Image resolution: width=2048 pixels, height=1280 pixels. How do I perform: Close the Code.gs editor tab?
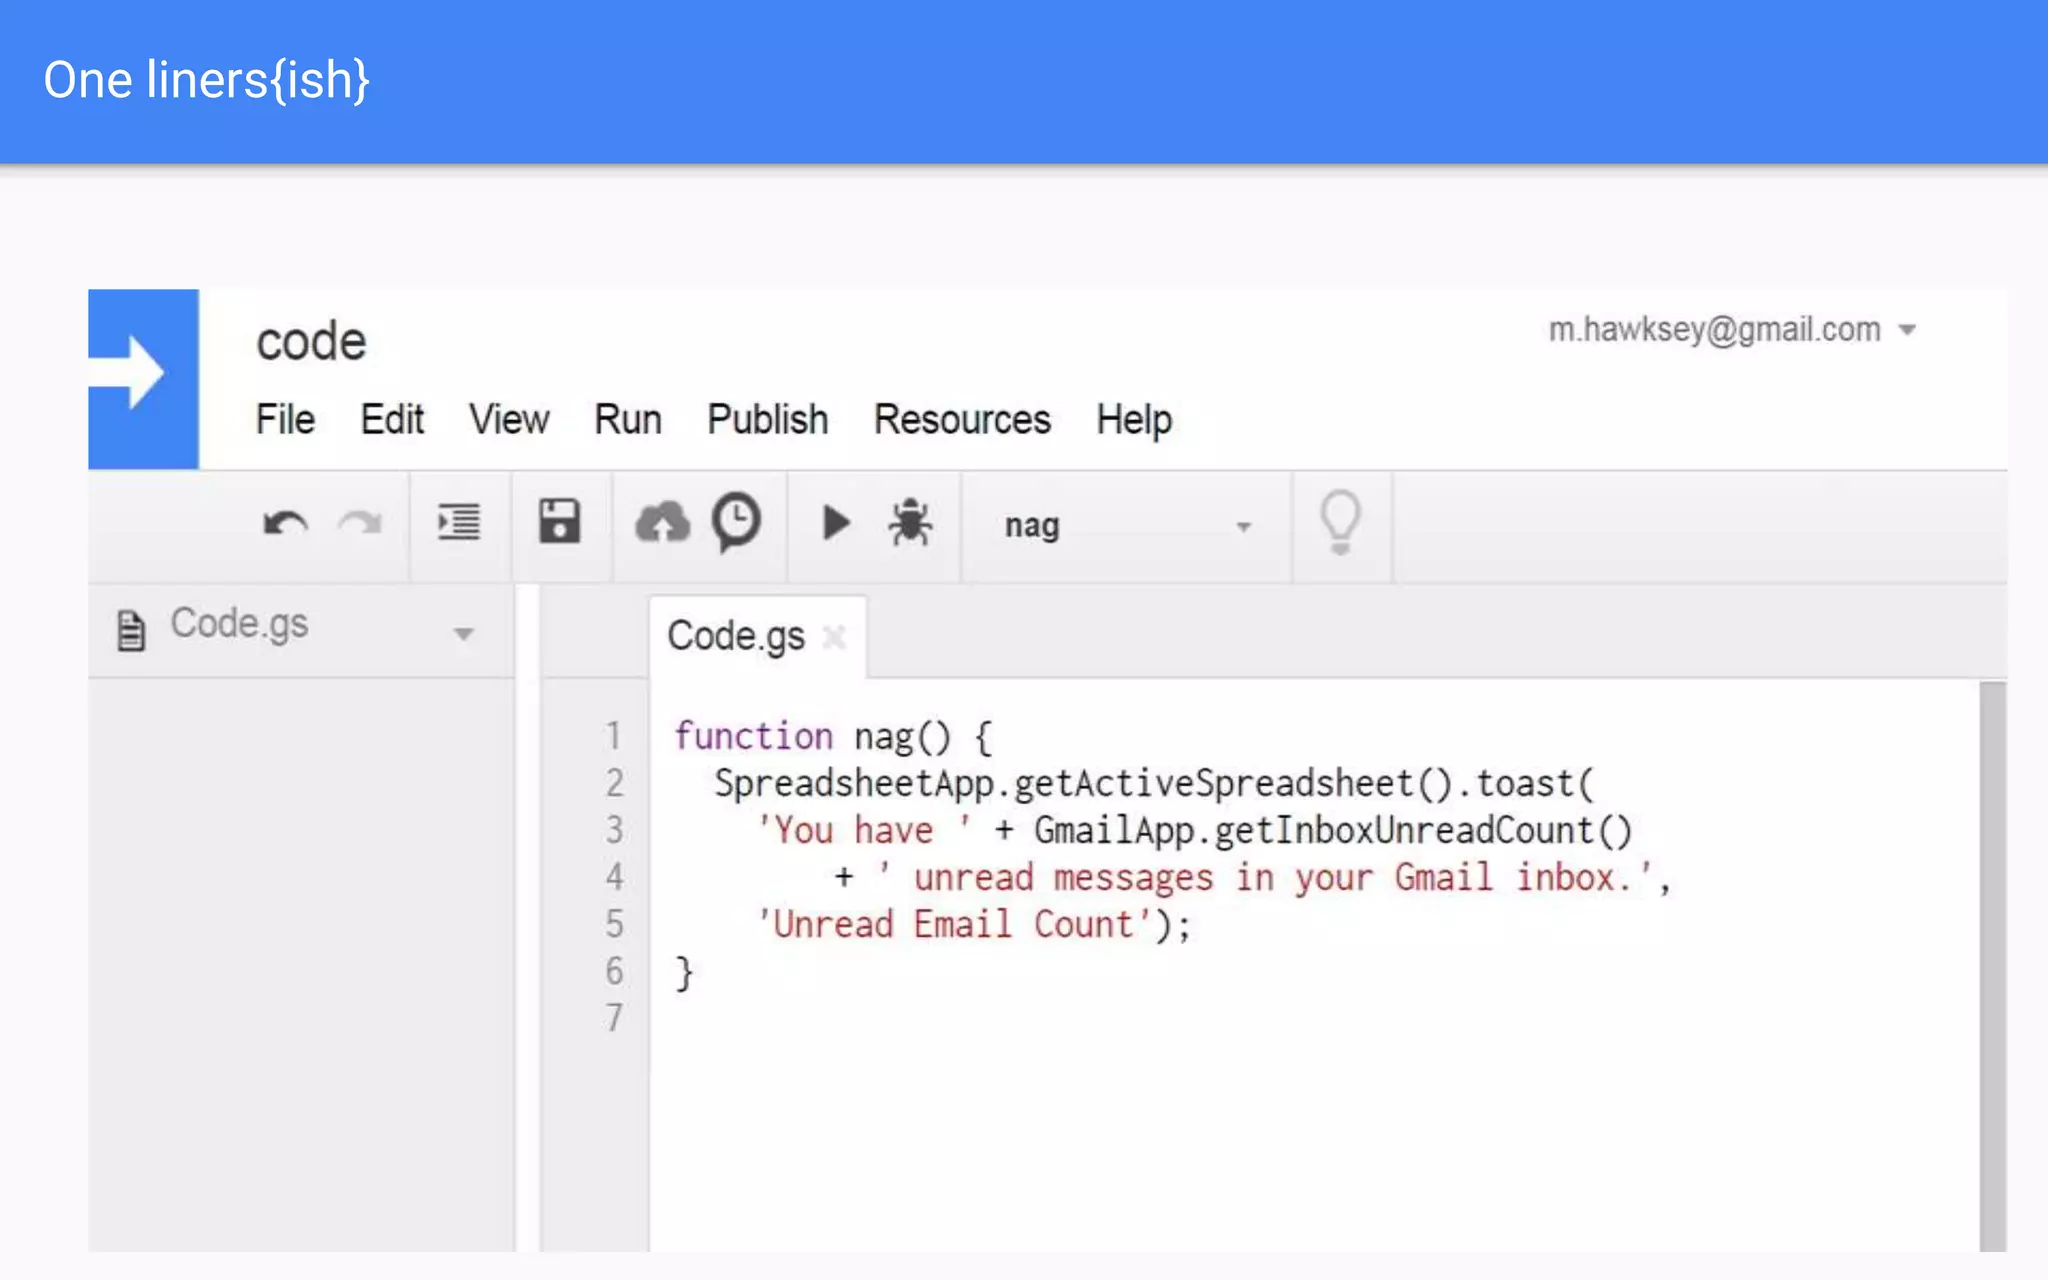pos(834,636)
